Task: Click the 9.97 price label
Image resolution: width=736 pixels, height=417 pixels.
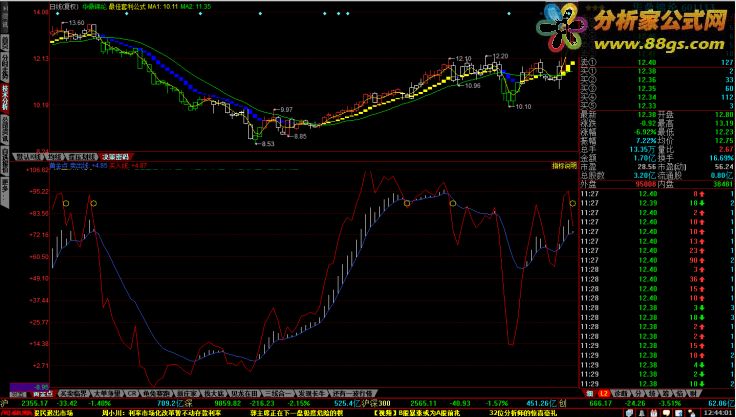Action: pos(285,109)
